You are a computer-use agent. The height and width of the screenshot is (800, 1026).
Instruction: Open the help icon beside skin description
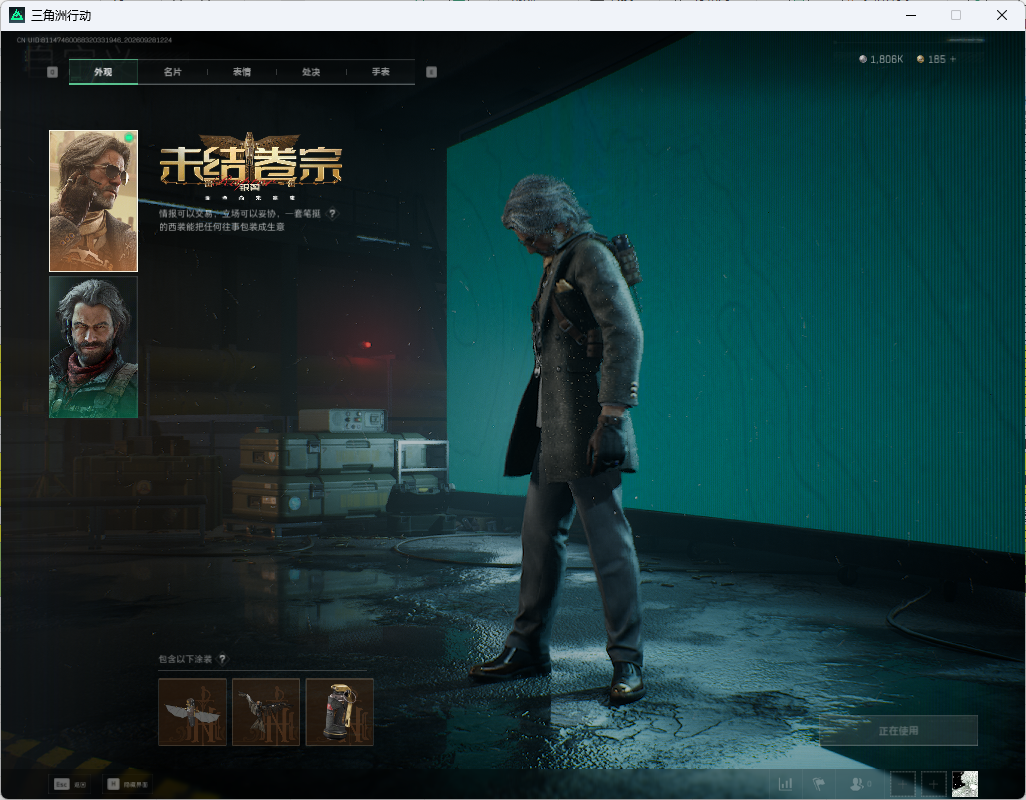click(x=332, y=213)
